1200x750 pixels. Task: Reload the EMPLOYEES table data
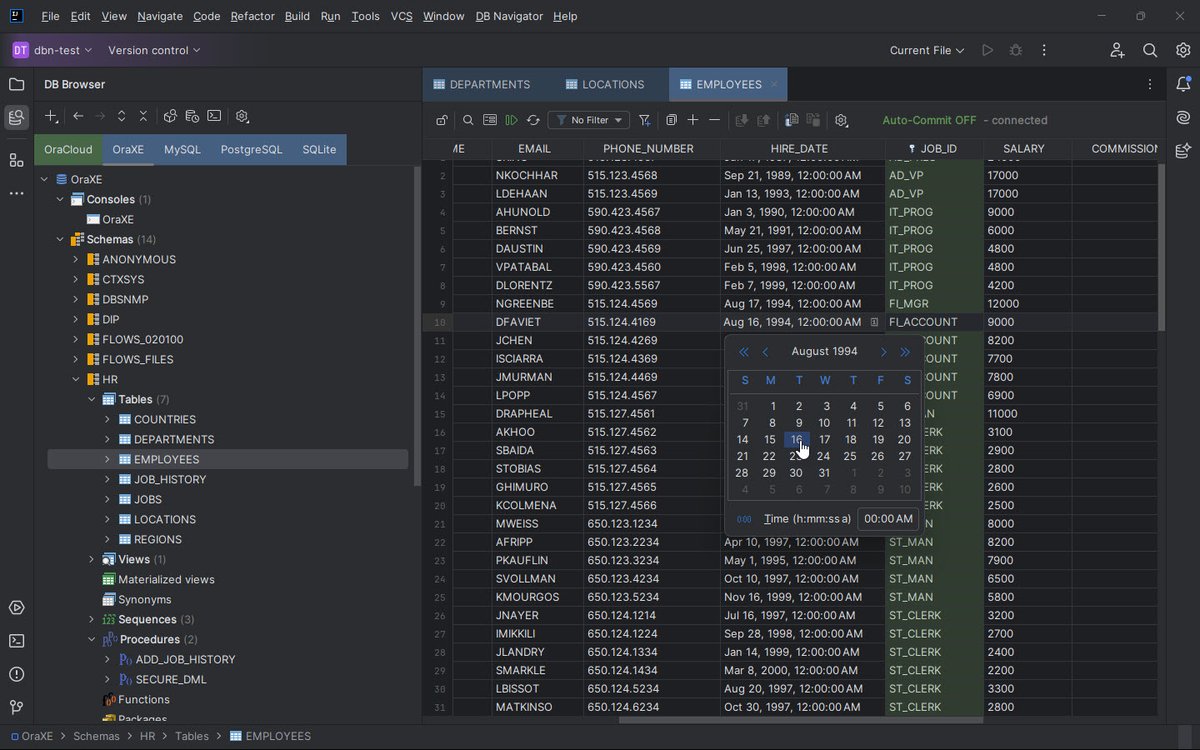pyautogui.click(x=534, y=120)
